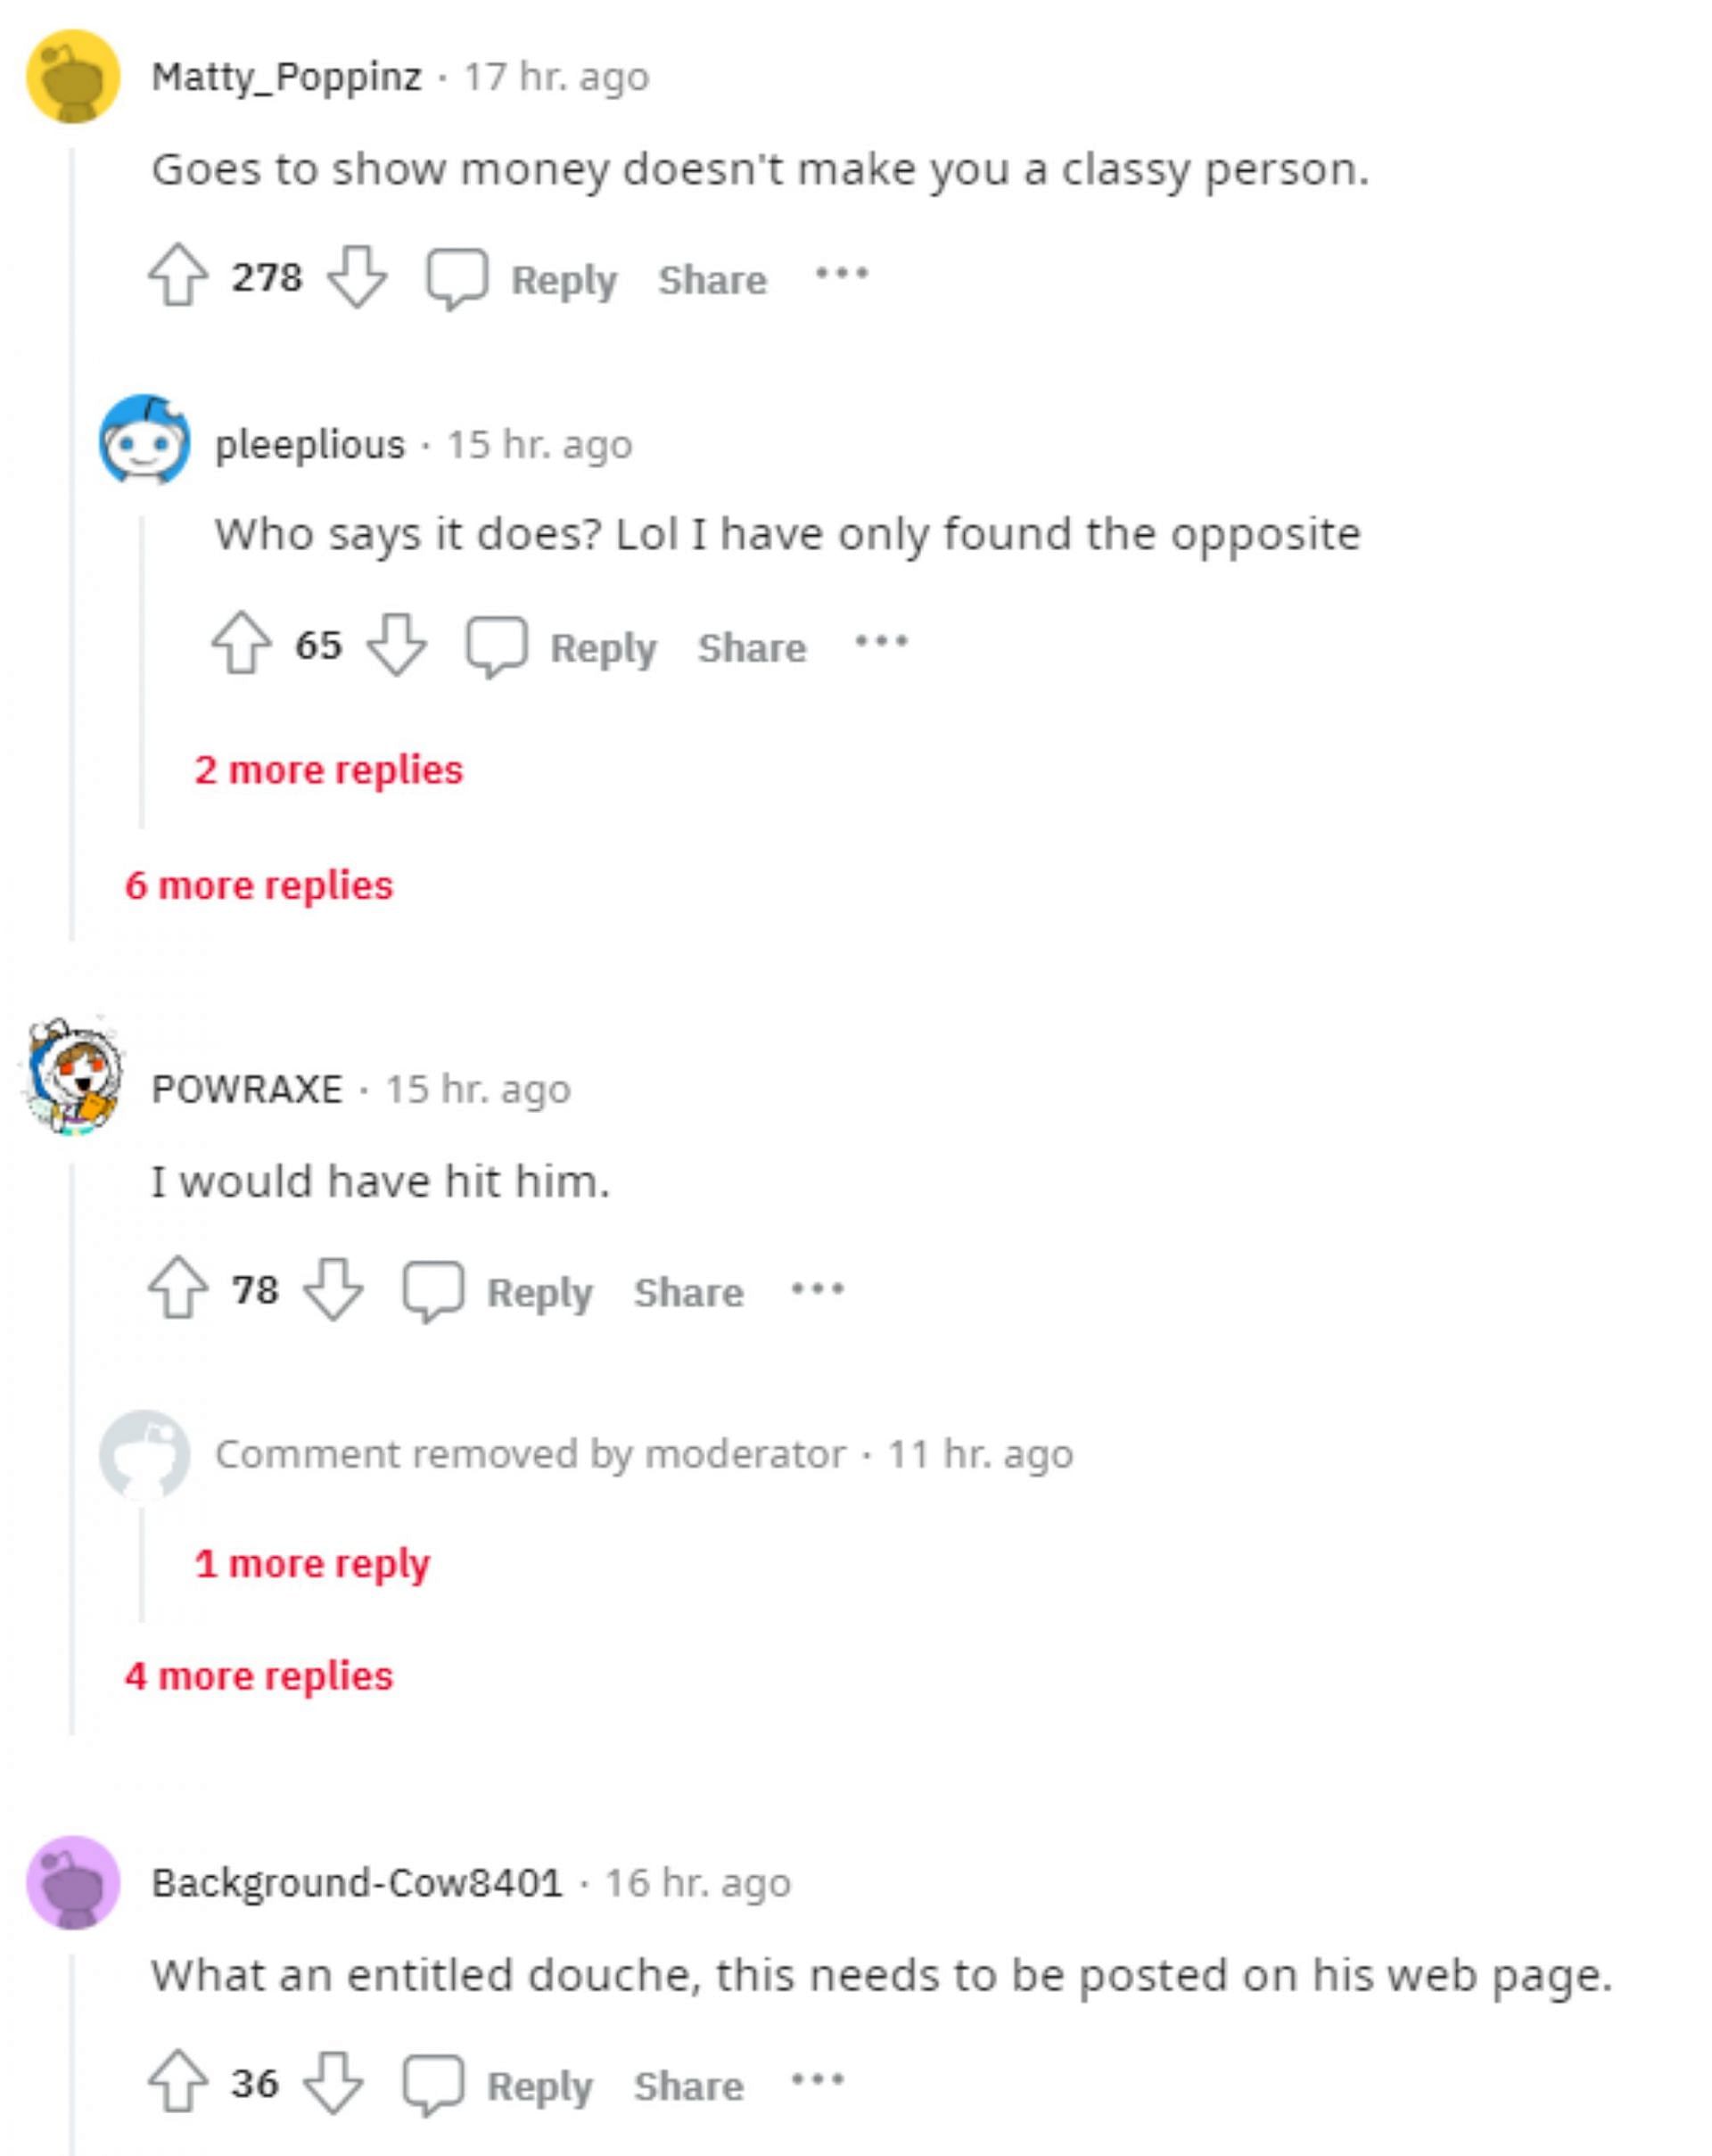Collapse Matty_Poppinz's thread via its vertical line
Image resolution: width=1712 pixels, height=2156 pixels.
click(x=72, y=543)
